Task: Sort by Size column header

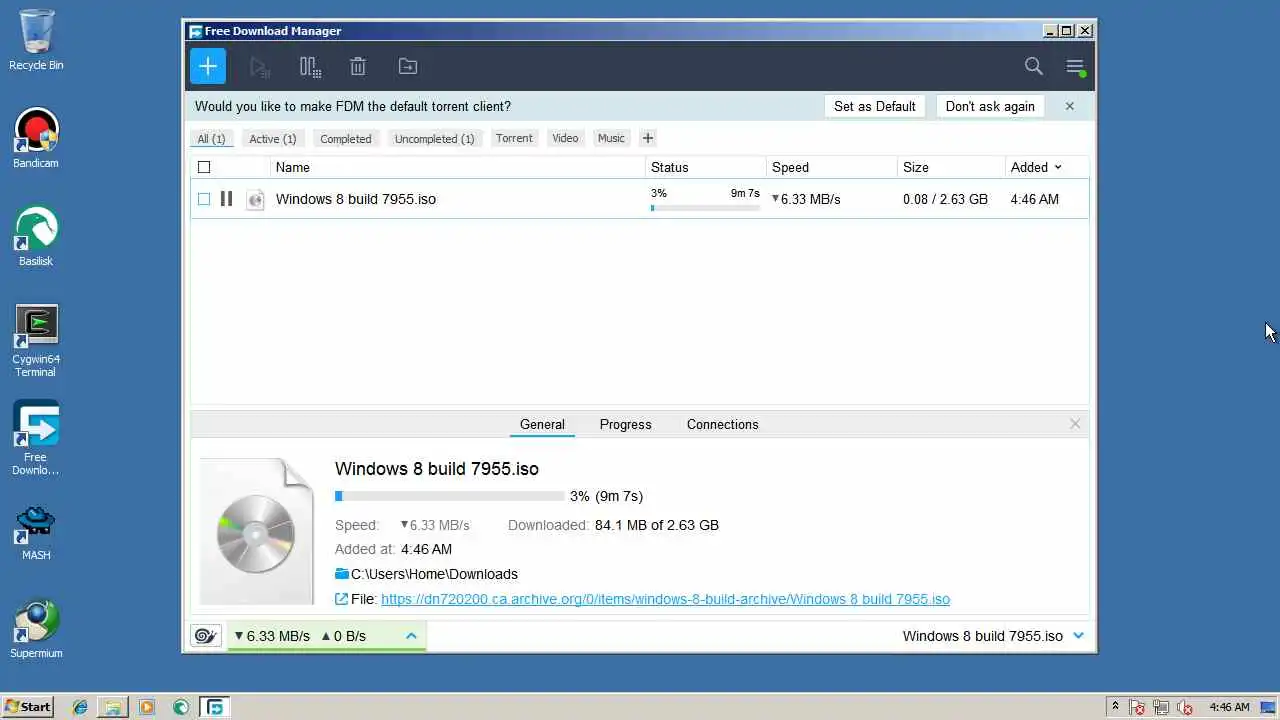Action: (951, 167)
